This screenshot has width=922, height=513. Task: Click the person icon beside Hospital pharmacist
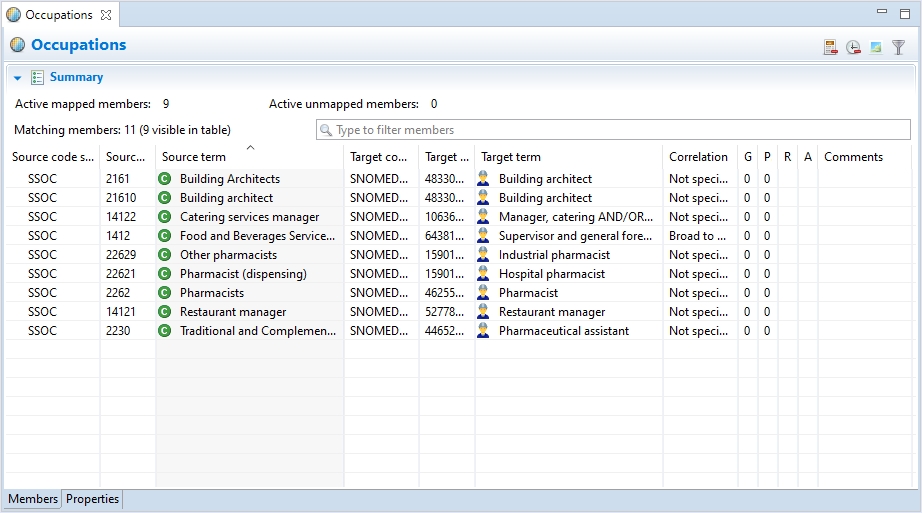click(x=484, y=274)
